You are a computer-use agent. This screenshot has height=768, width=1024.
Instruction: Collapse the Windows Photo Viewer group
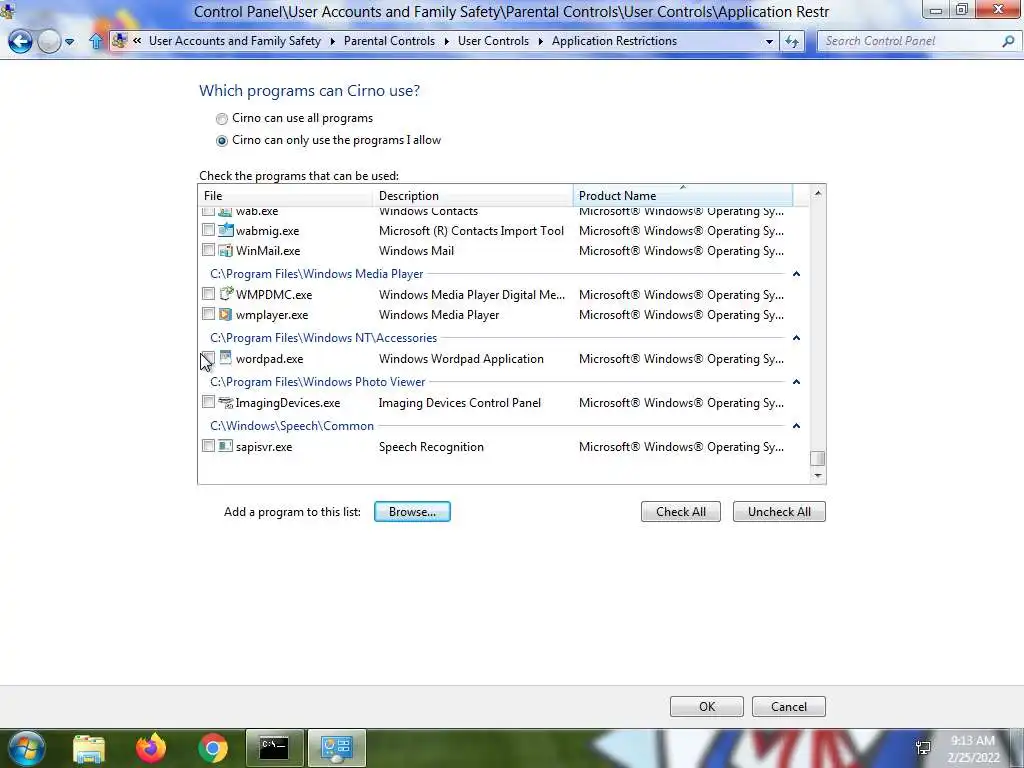point(796,381)
